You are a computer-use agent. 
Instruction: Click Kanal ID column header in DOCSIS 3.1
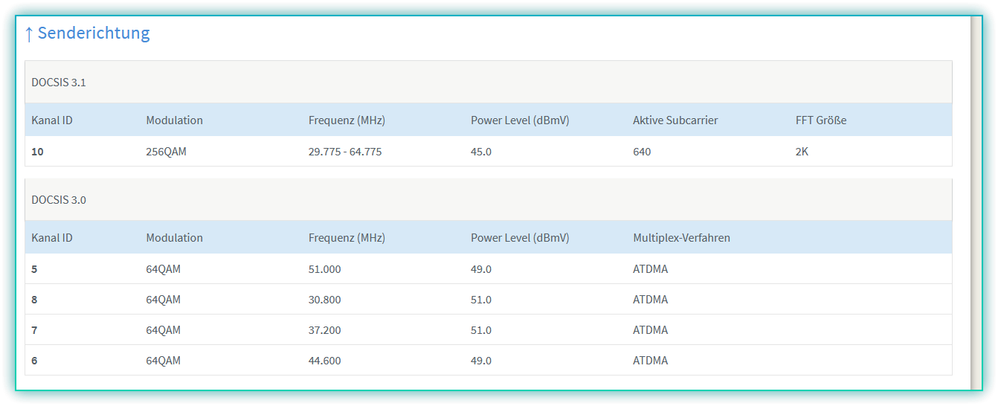click(x=52, y=120)
